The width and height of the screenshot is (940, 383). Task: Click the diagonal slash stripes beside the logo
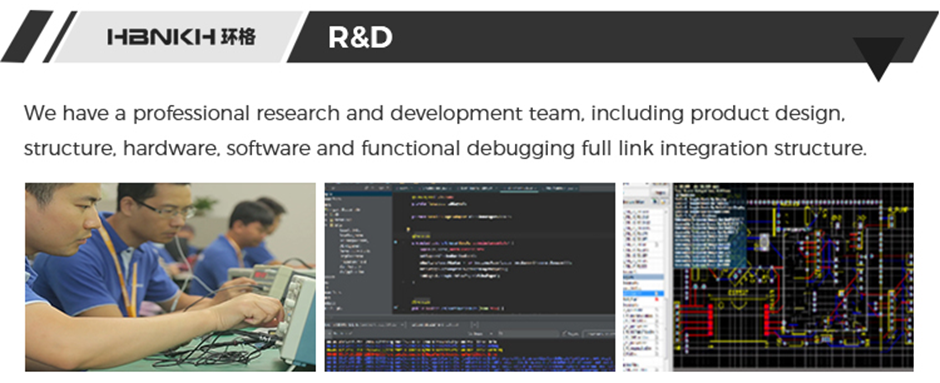(37, 37)
